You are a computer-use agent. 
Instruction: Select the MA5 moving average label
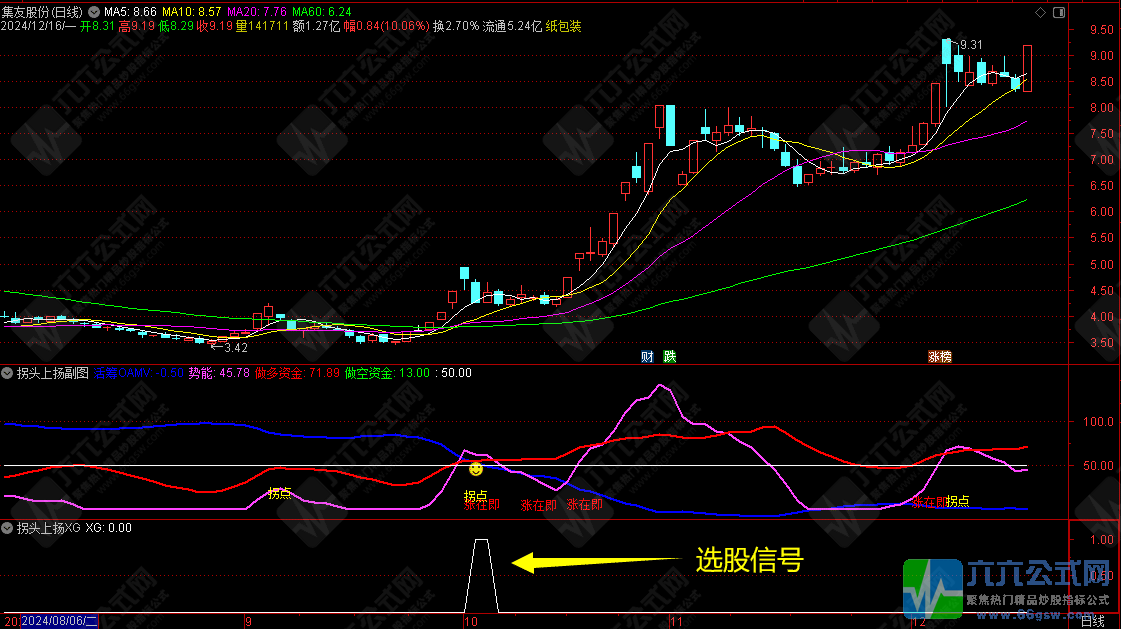point(132,11)
